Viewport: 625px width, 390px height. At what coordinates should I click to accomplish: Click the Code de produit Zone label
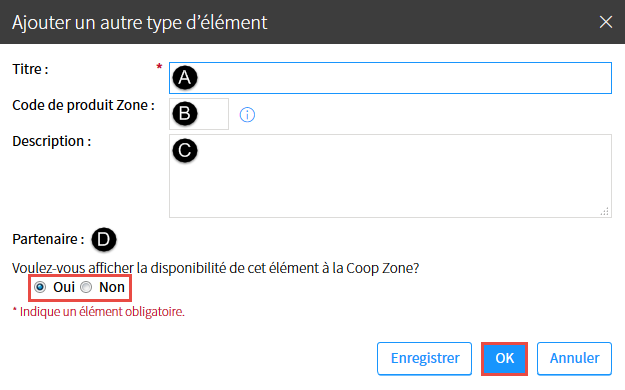[83, 105]
